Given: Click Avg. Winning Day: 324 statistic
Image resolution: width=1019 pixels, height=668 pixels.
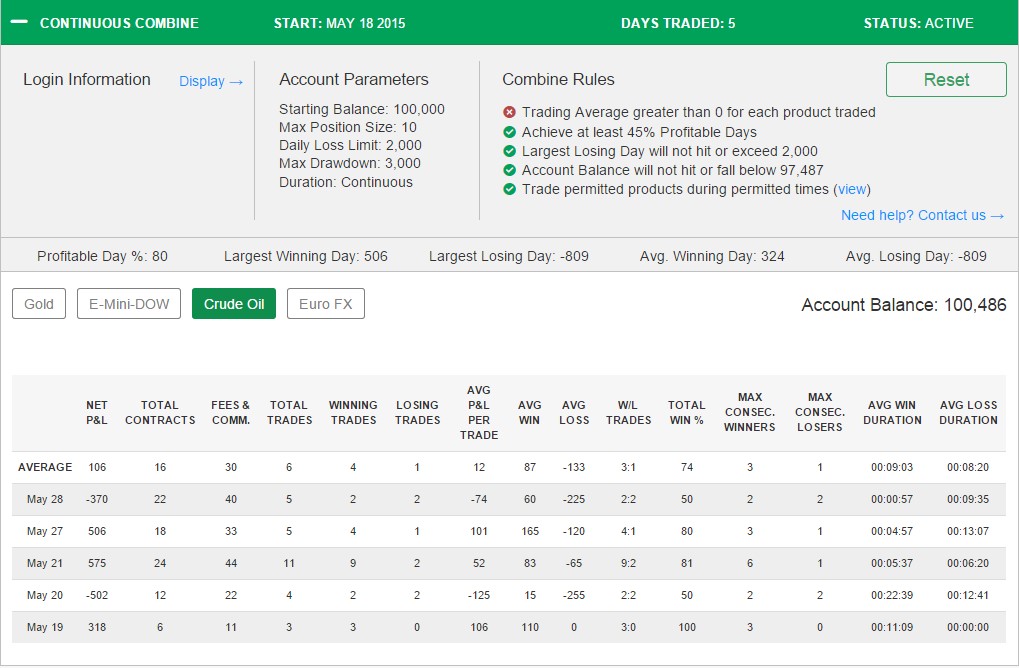Looking at the screenshot, I should point(712,256).
